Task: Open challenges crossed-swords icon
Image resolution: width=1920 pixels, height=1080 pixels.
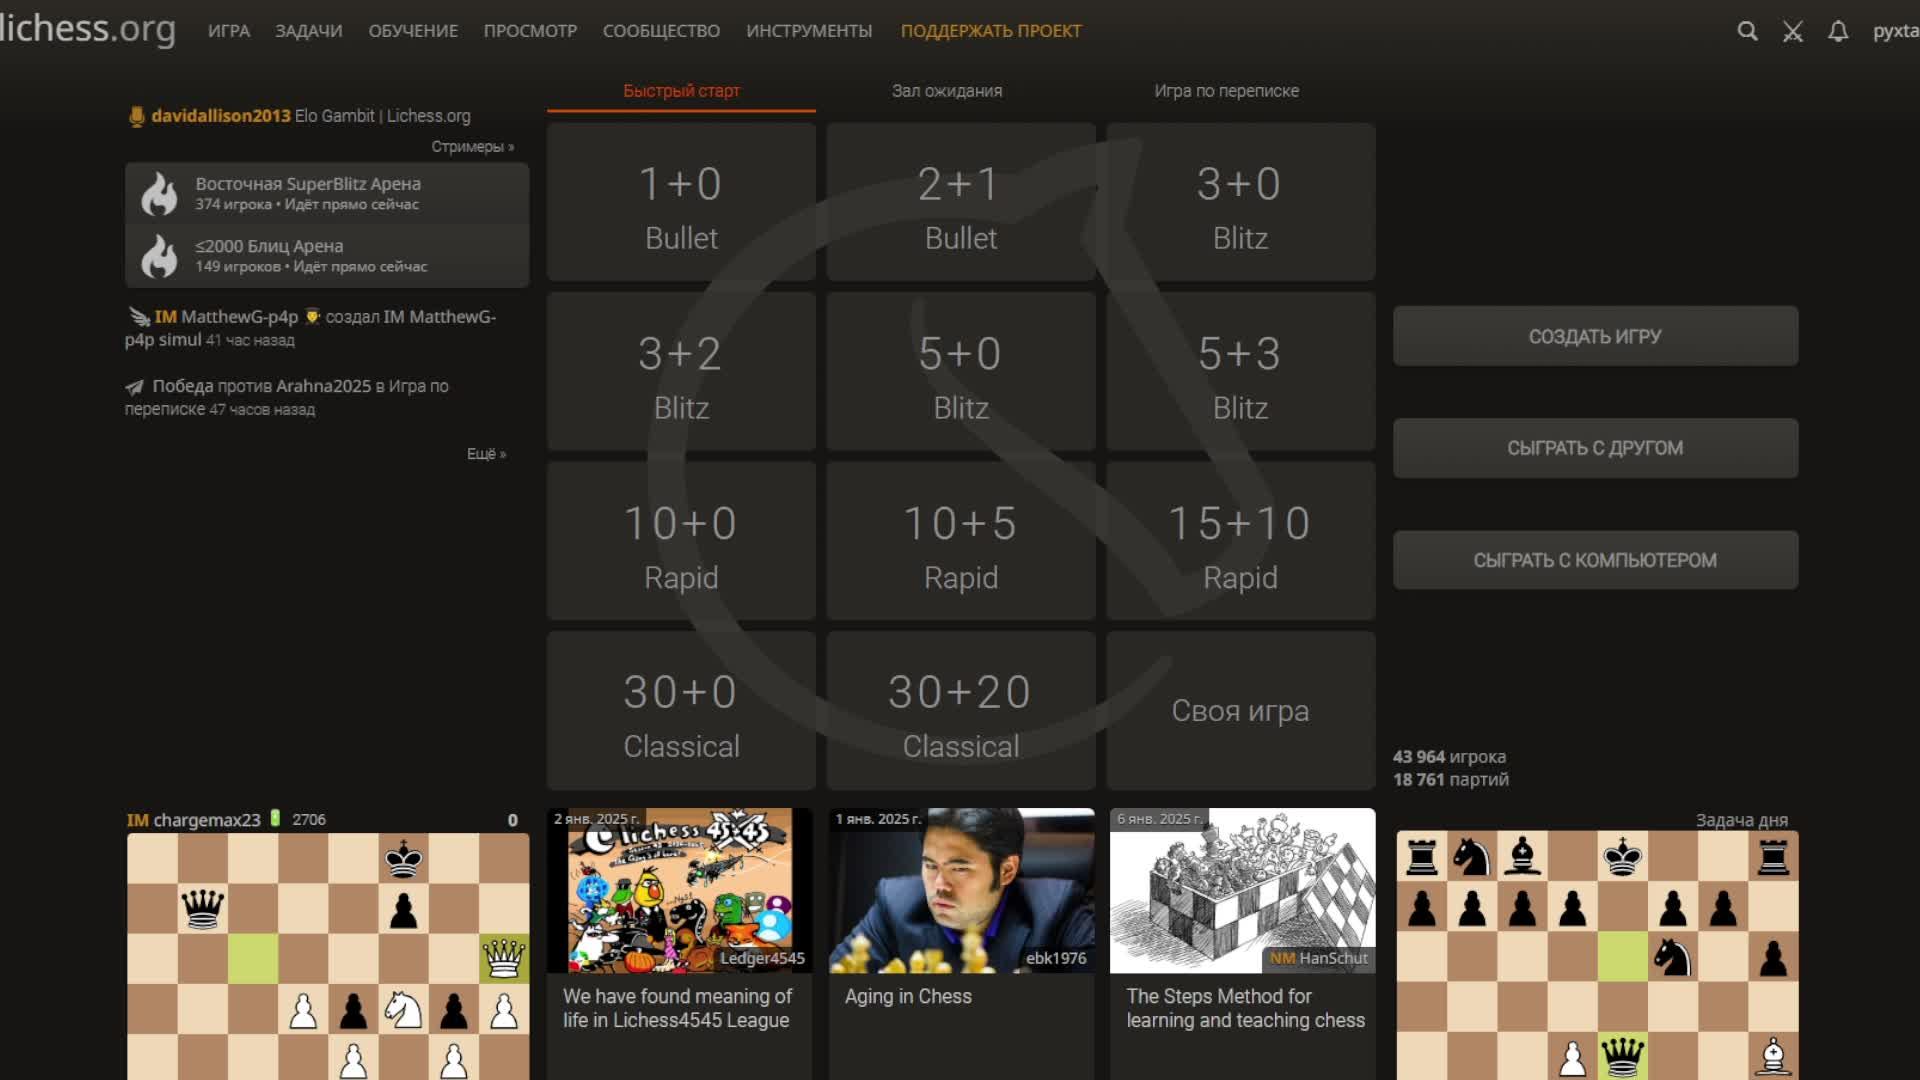Action: pyautogui.click(x=1793, y=32)
